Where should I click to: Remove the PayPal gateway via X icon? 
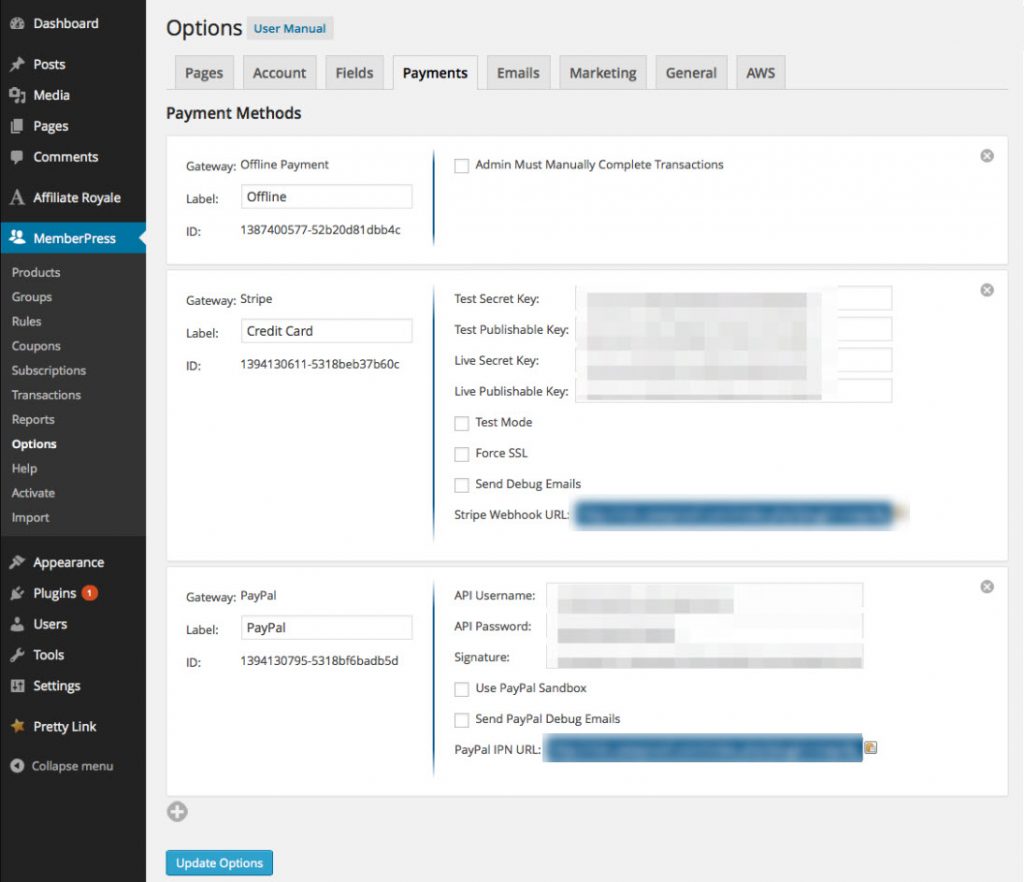pos(987,587)
